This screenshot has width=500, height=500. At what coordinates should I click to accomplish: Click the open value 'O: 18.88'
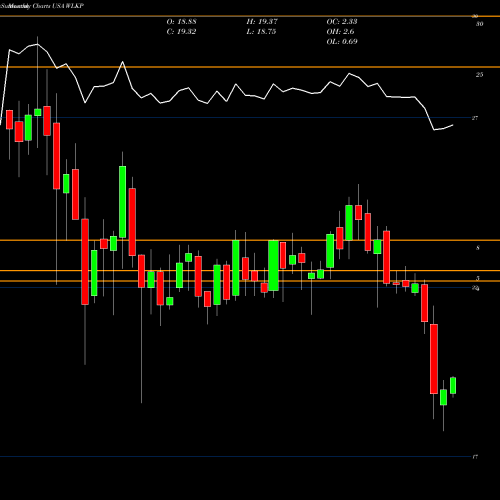[x=181, y=22]
